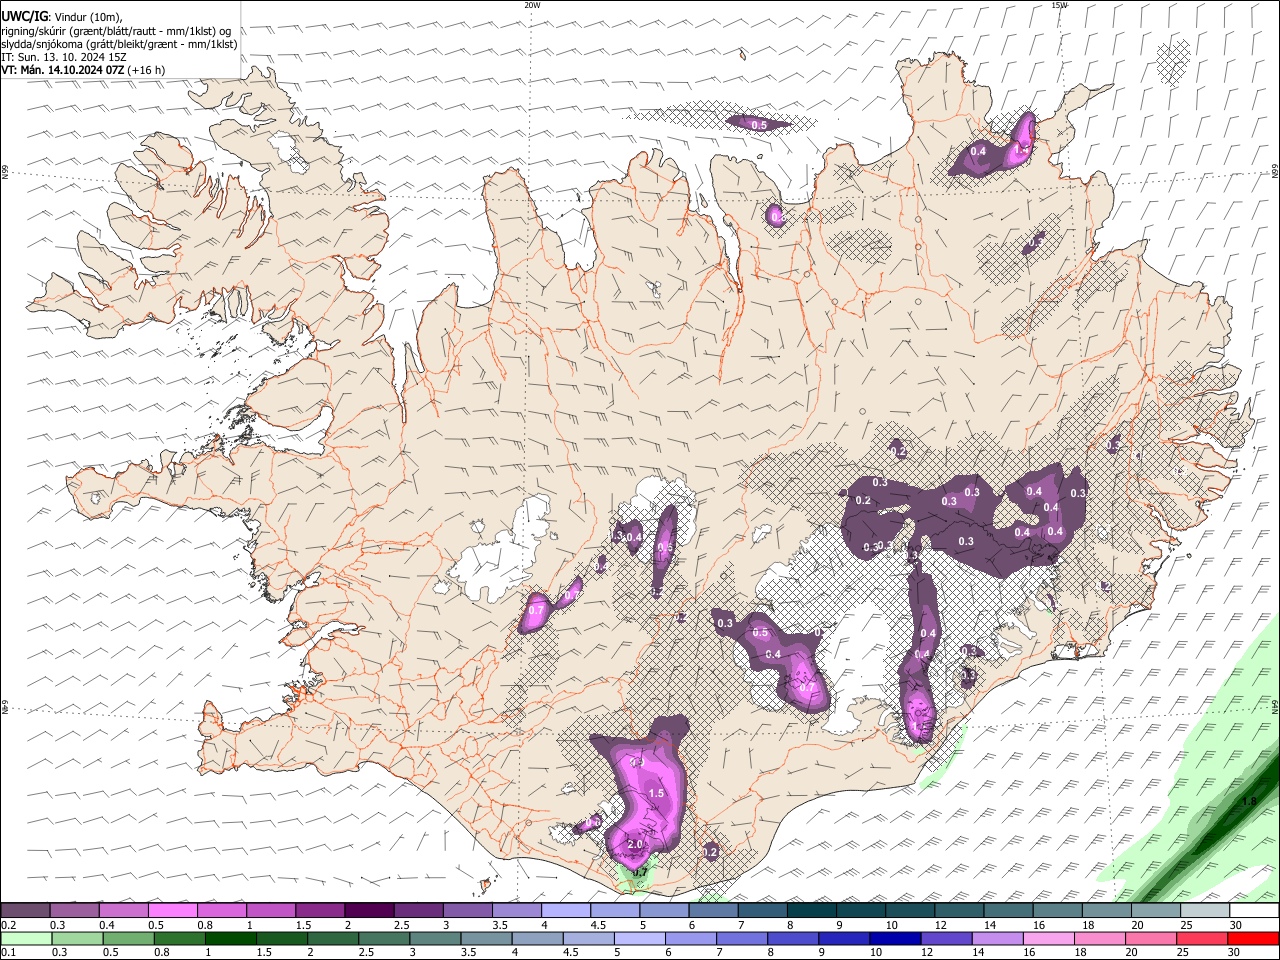Click the '1.8' value in the green rain band
The image size is (1280, 960).
pos(1249,802)
